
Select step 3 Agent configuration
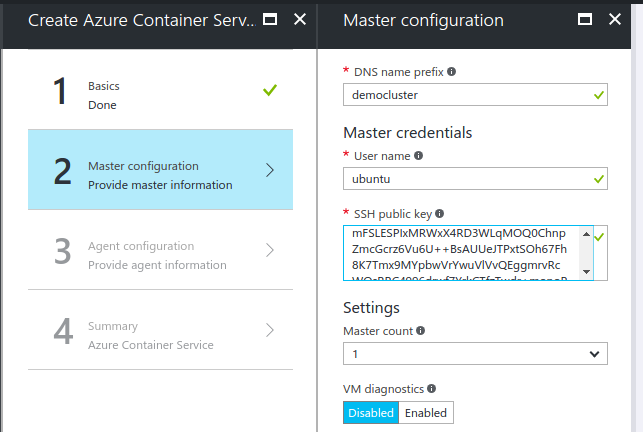(x=160, y=250)
